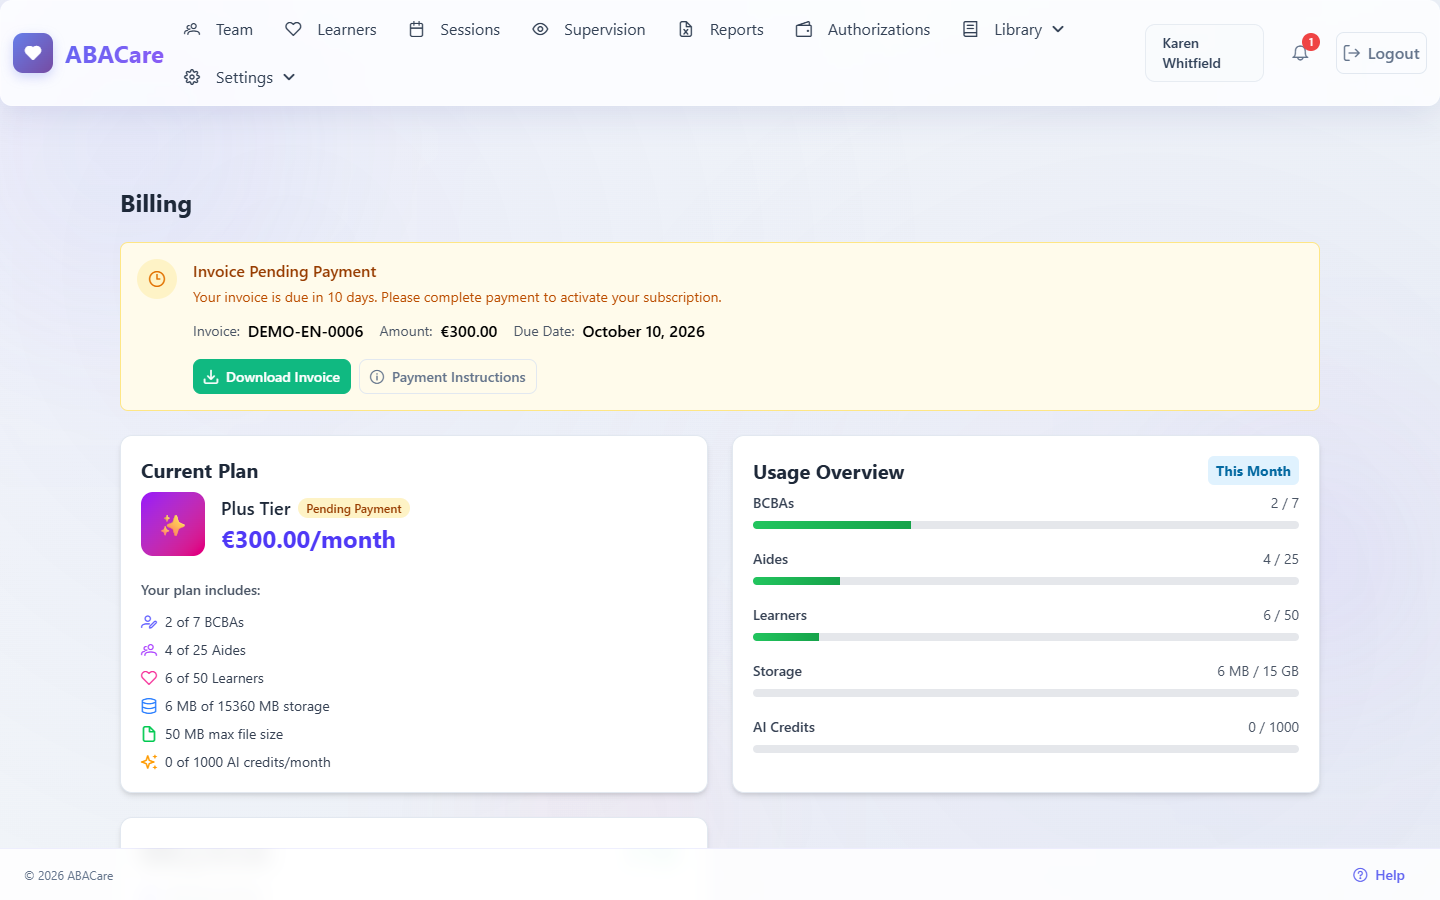Click the Authorizations wallet icon
Viewport: 1440px width, 900px height.
804,29
